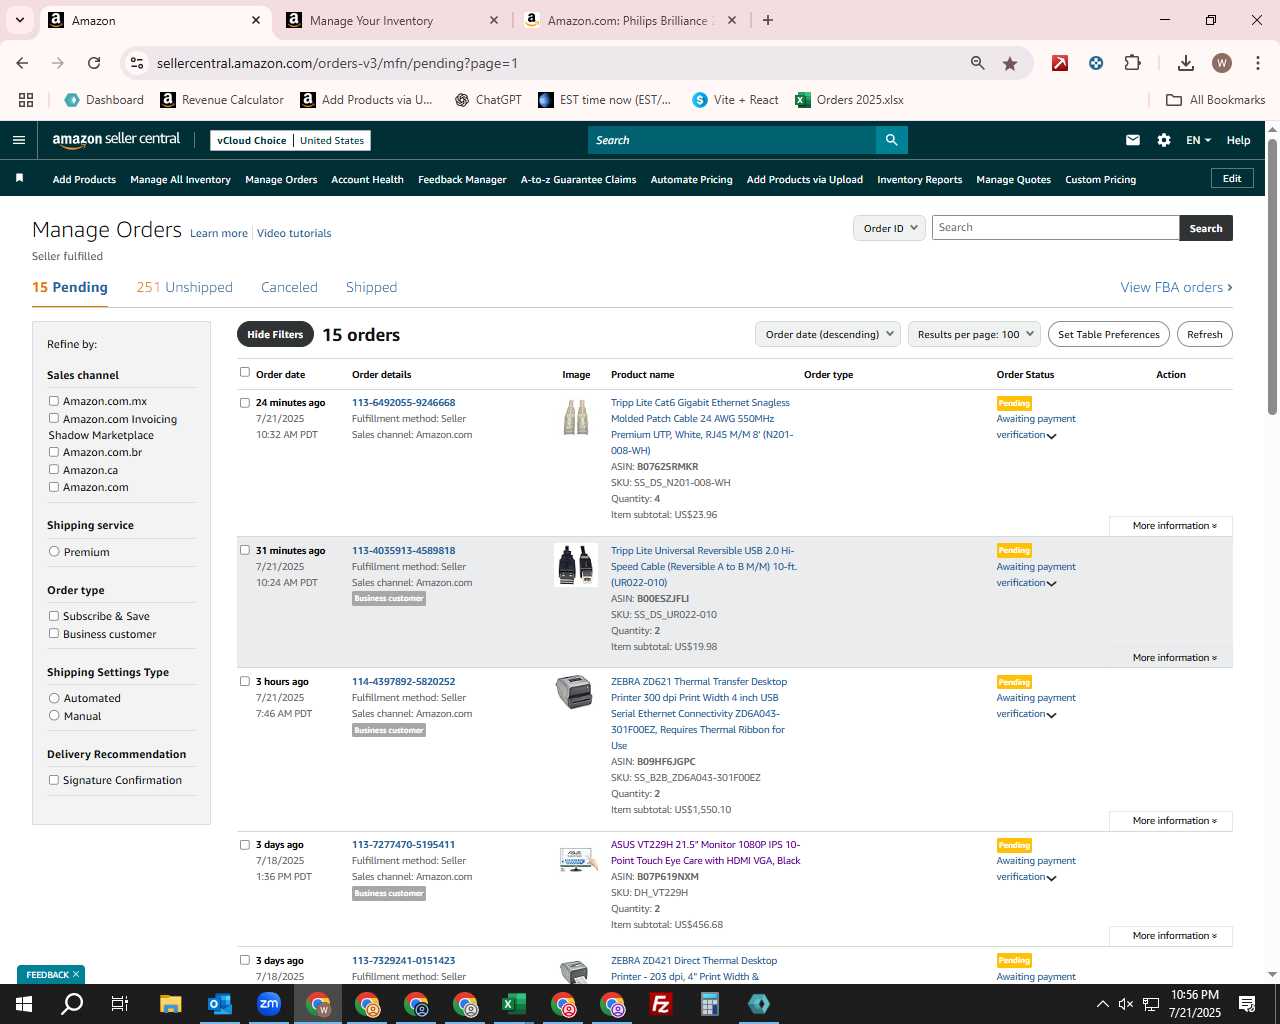Image resolution: width=1280 pixels, height=1024 pixels.
Task: Open the Seller Central hamburger menu
Action: click(18, 140)
